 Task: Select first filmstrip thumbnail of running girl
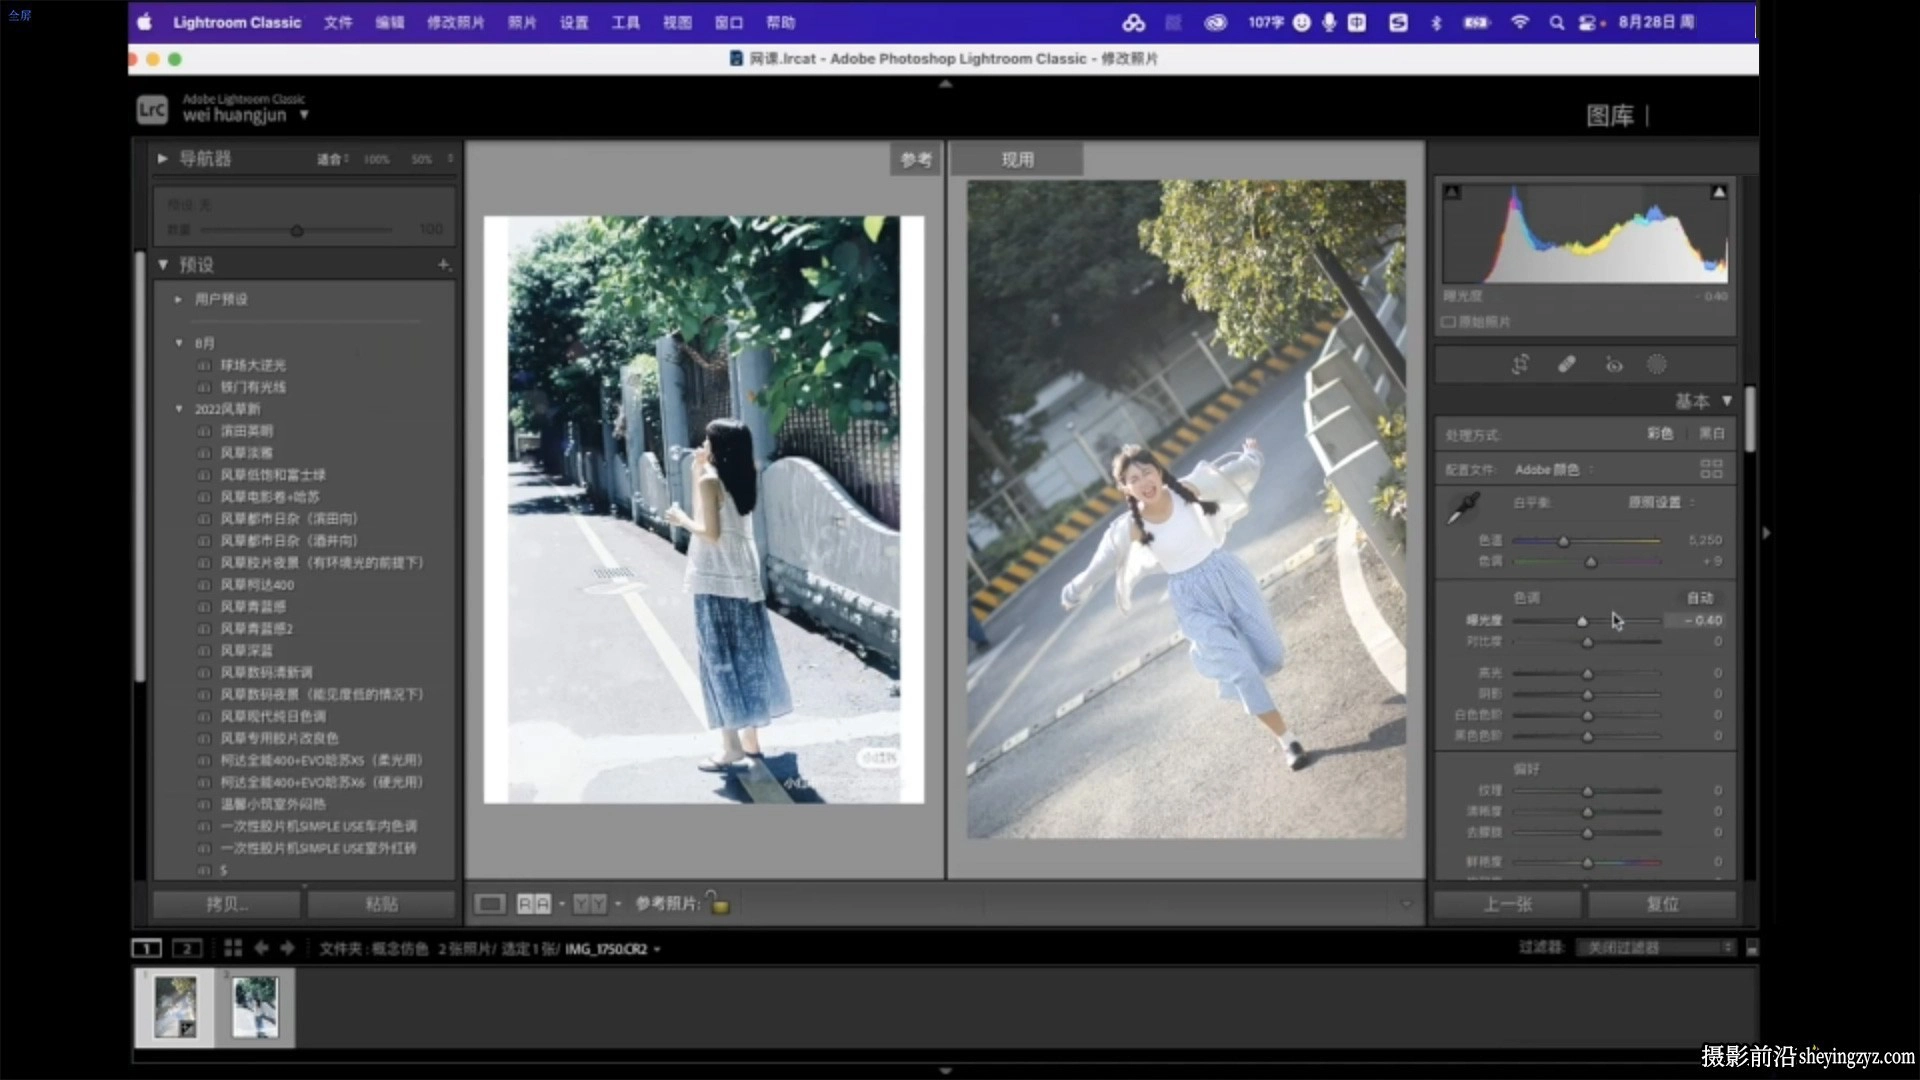(175, 1007)
